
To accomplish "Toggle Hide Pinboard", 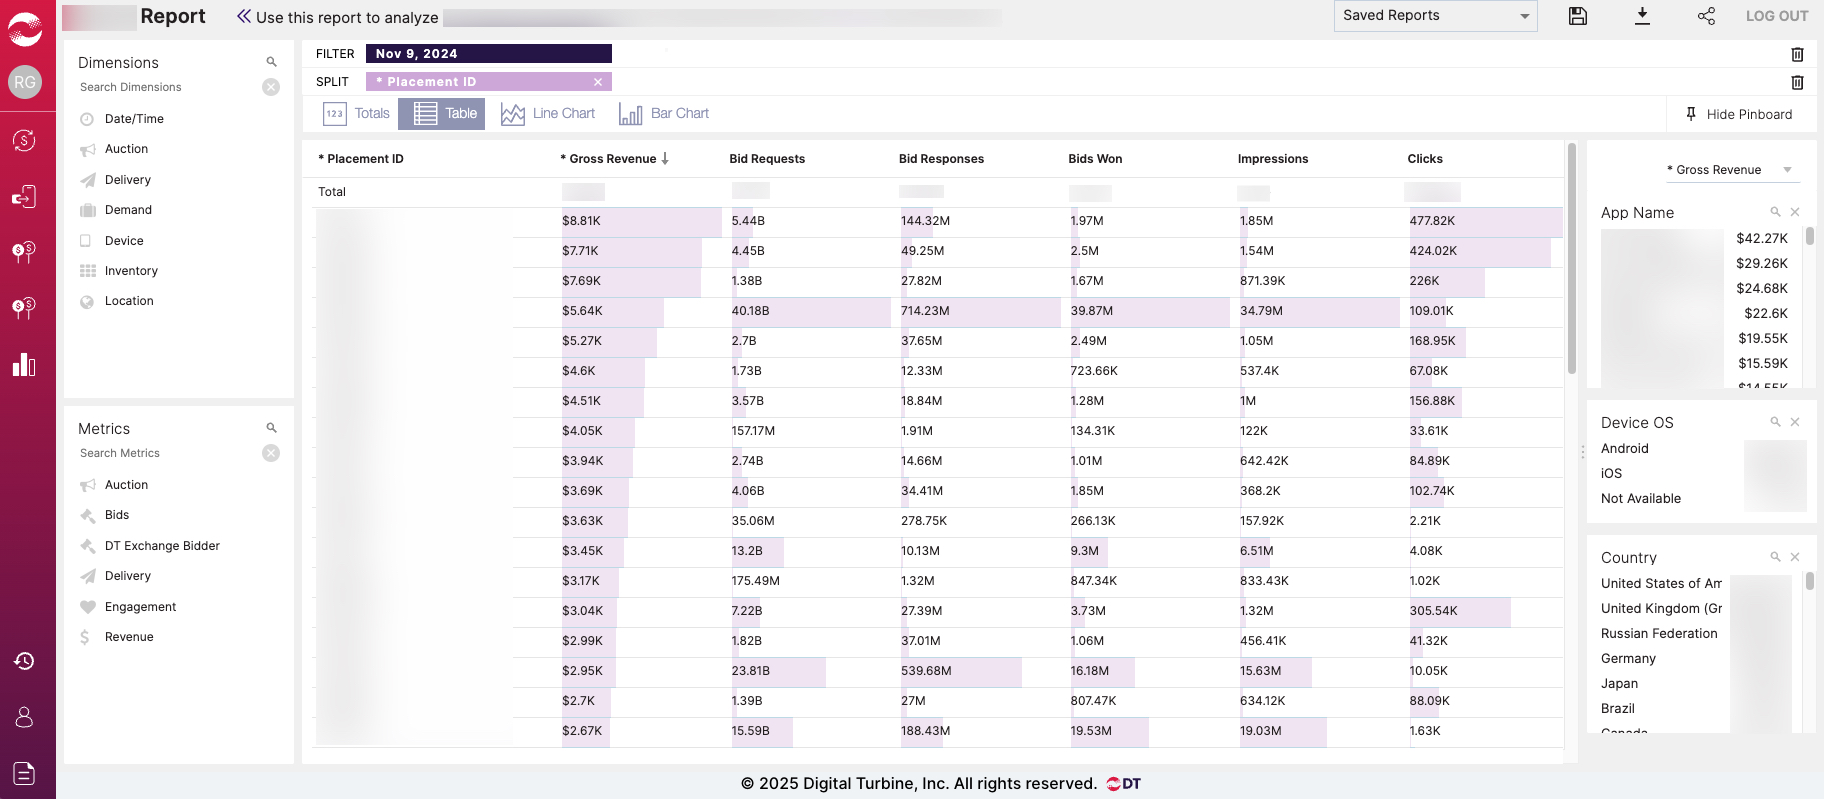I will coord(1740,114).
